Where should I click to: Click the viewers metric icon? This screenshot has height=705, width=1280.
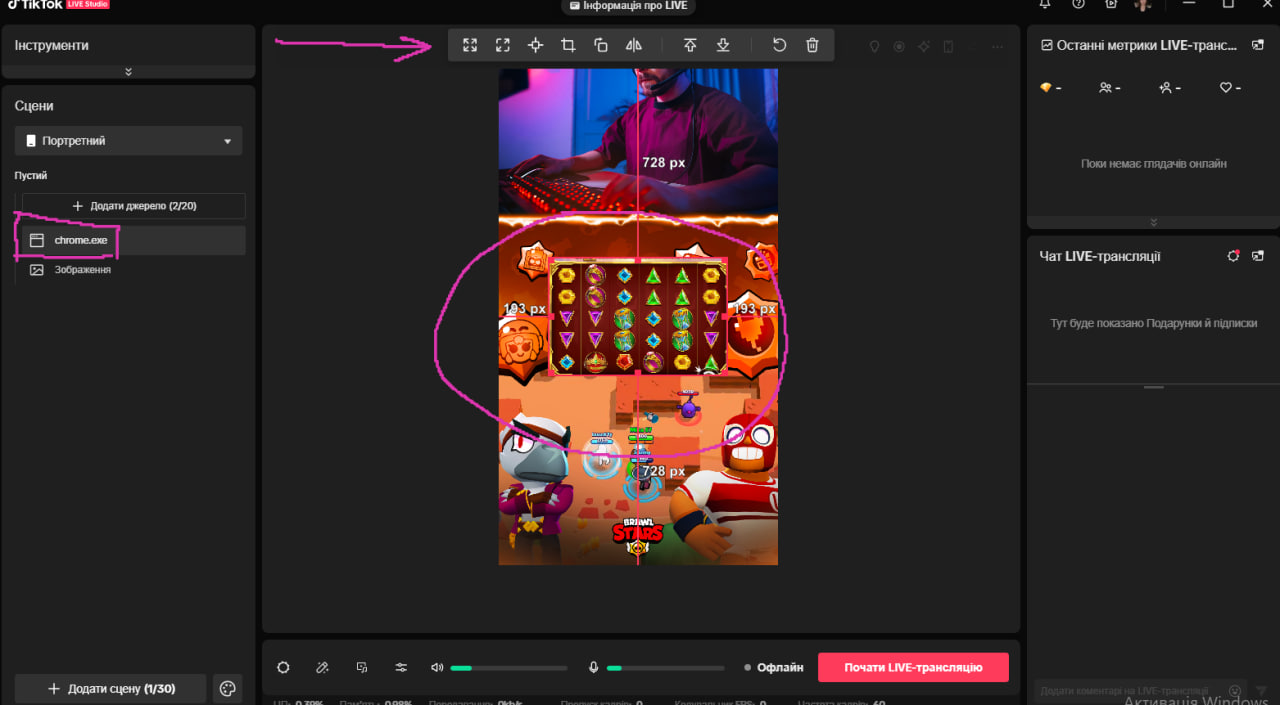[1105, 88]
